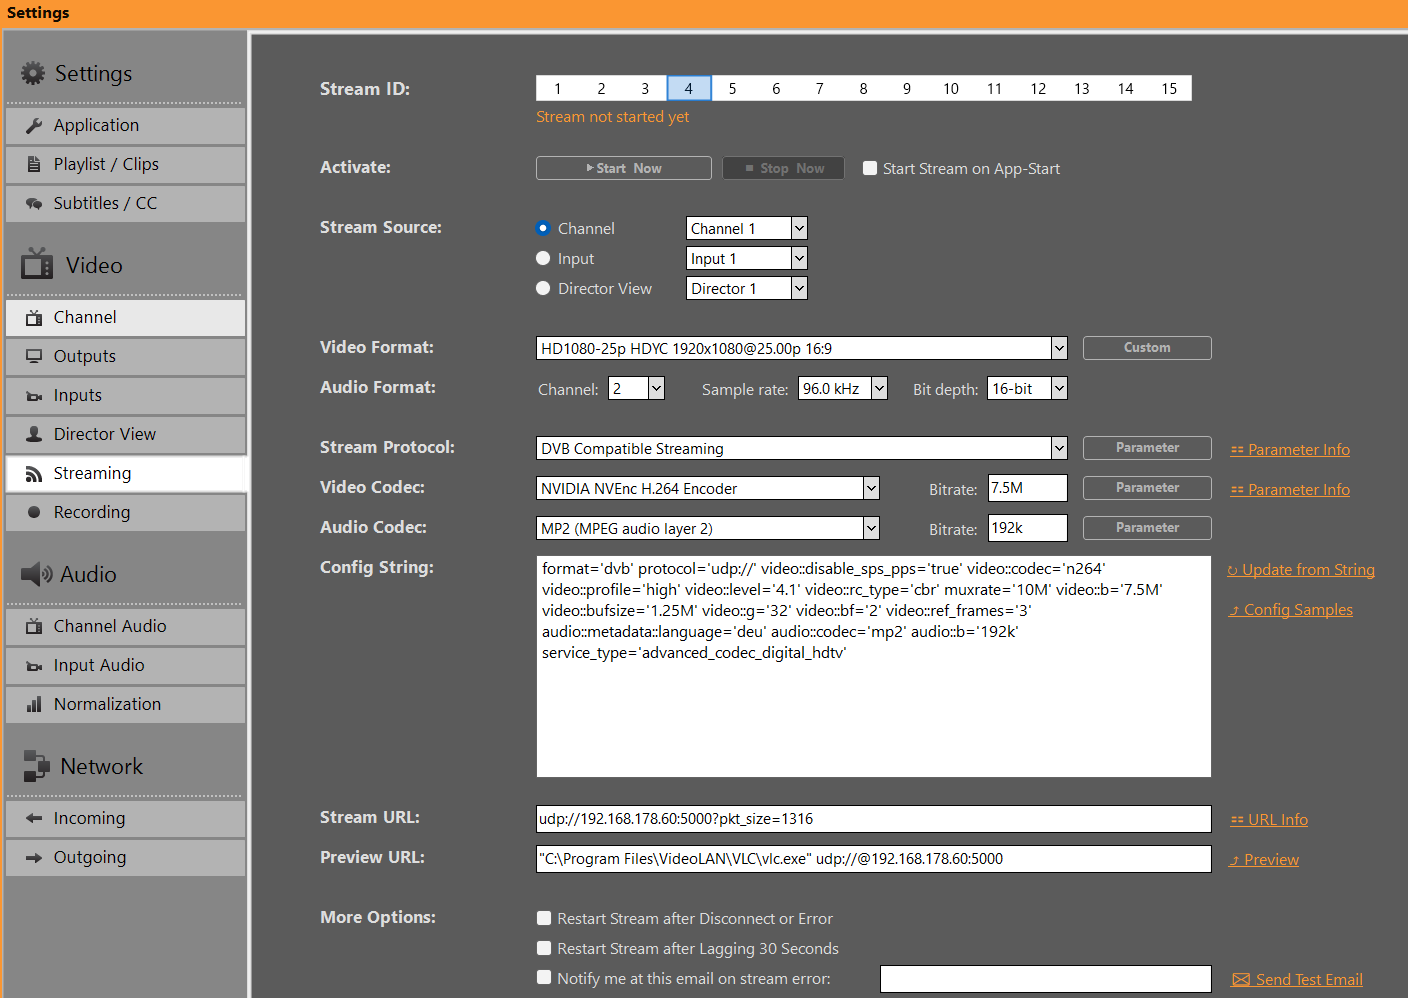Click the Recording dot icon
Viewport: 1408px width, 998px height.
click(34, 513)
